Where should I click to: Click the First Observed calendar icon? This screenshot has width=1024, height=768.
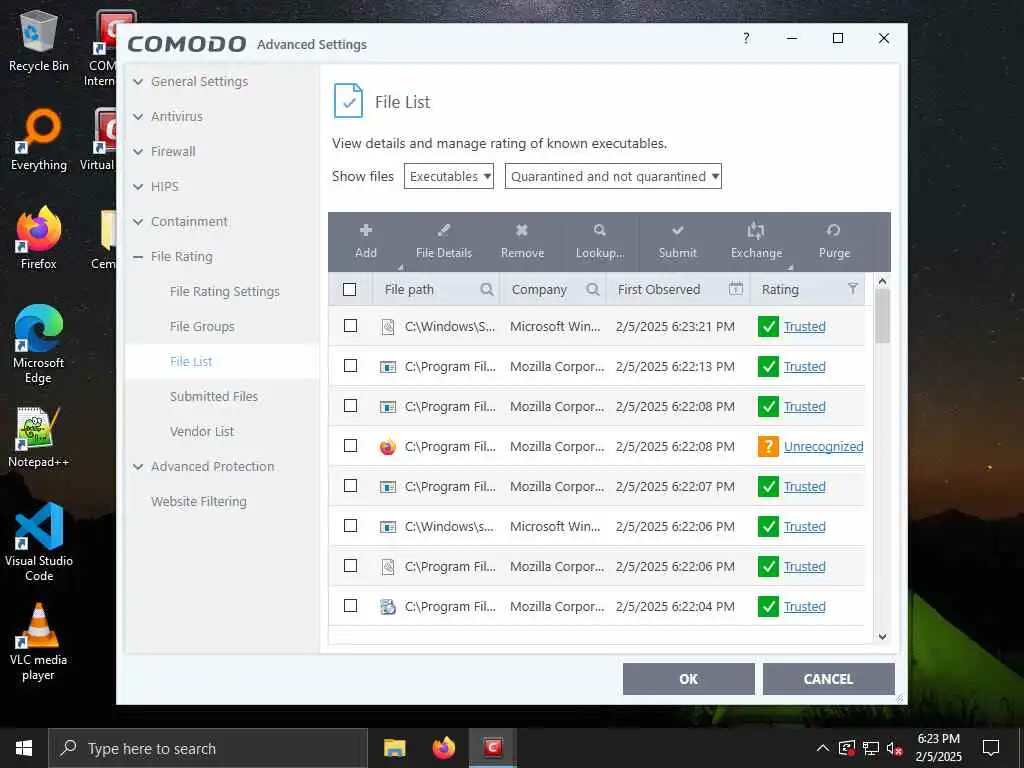735,289
